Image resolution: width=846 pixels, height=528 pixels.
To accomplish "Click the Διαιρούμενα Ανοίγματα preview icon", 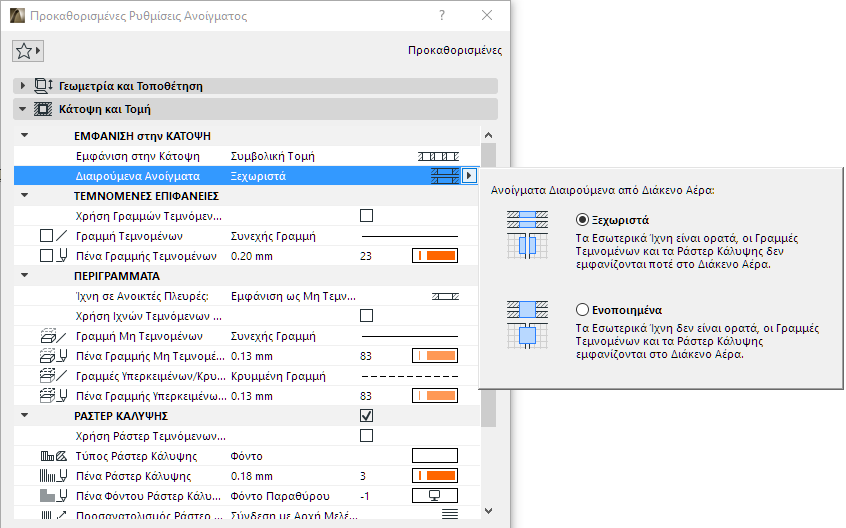I will point(445,176).
